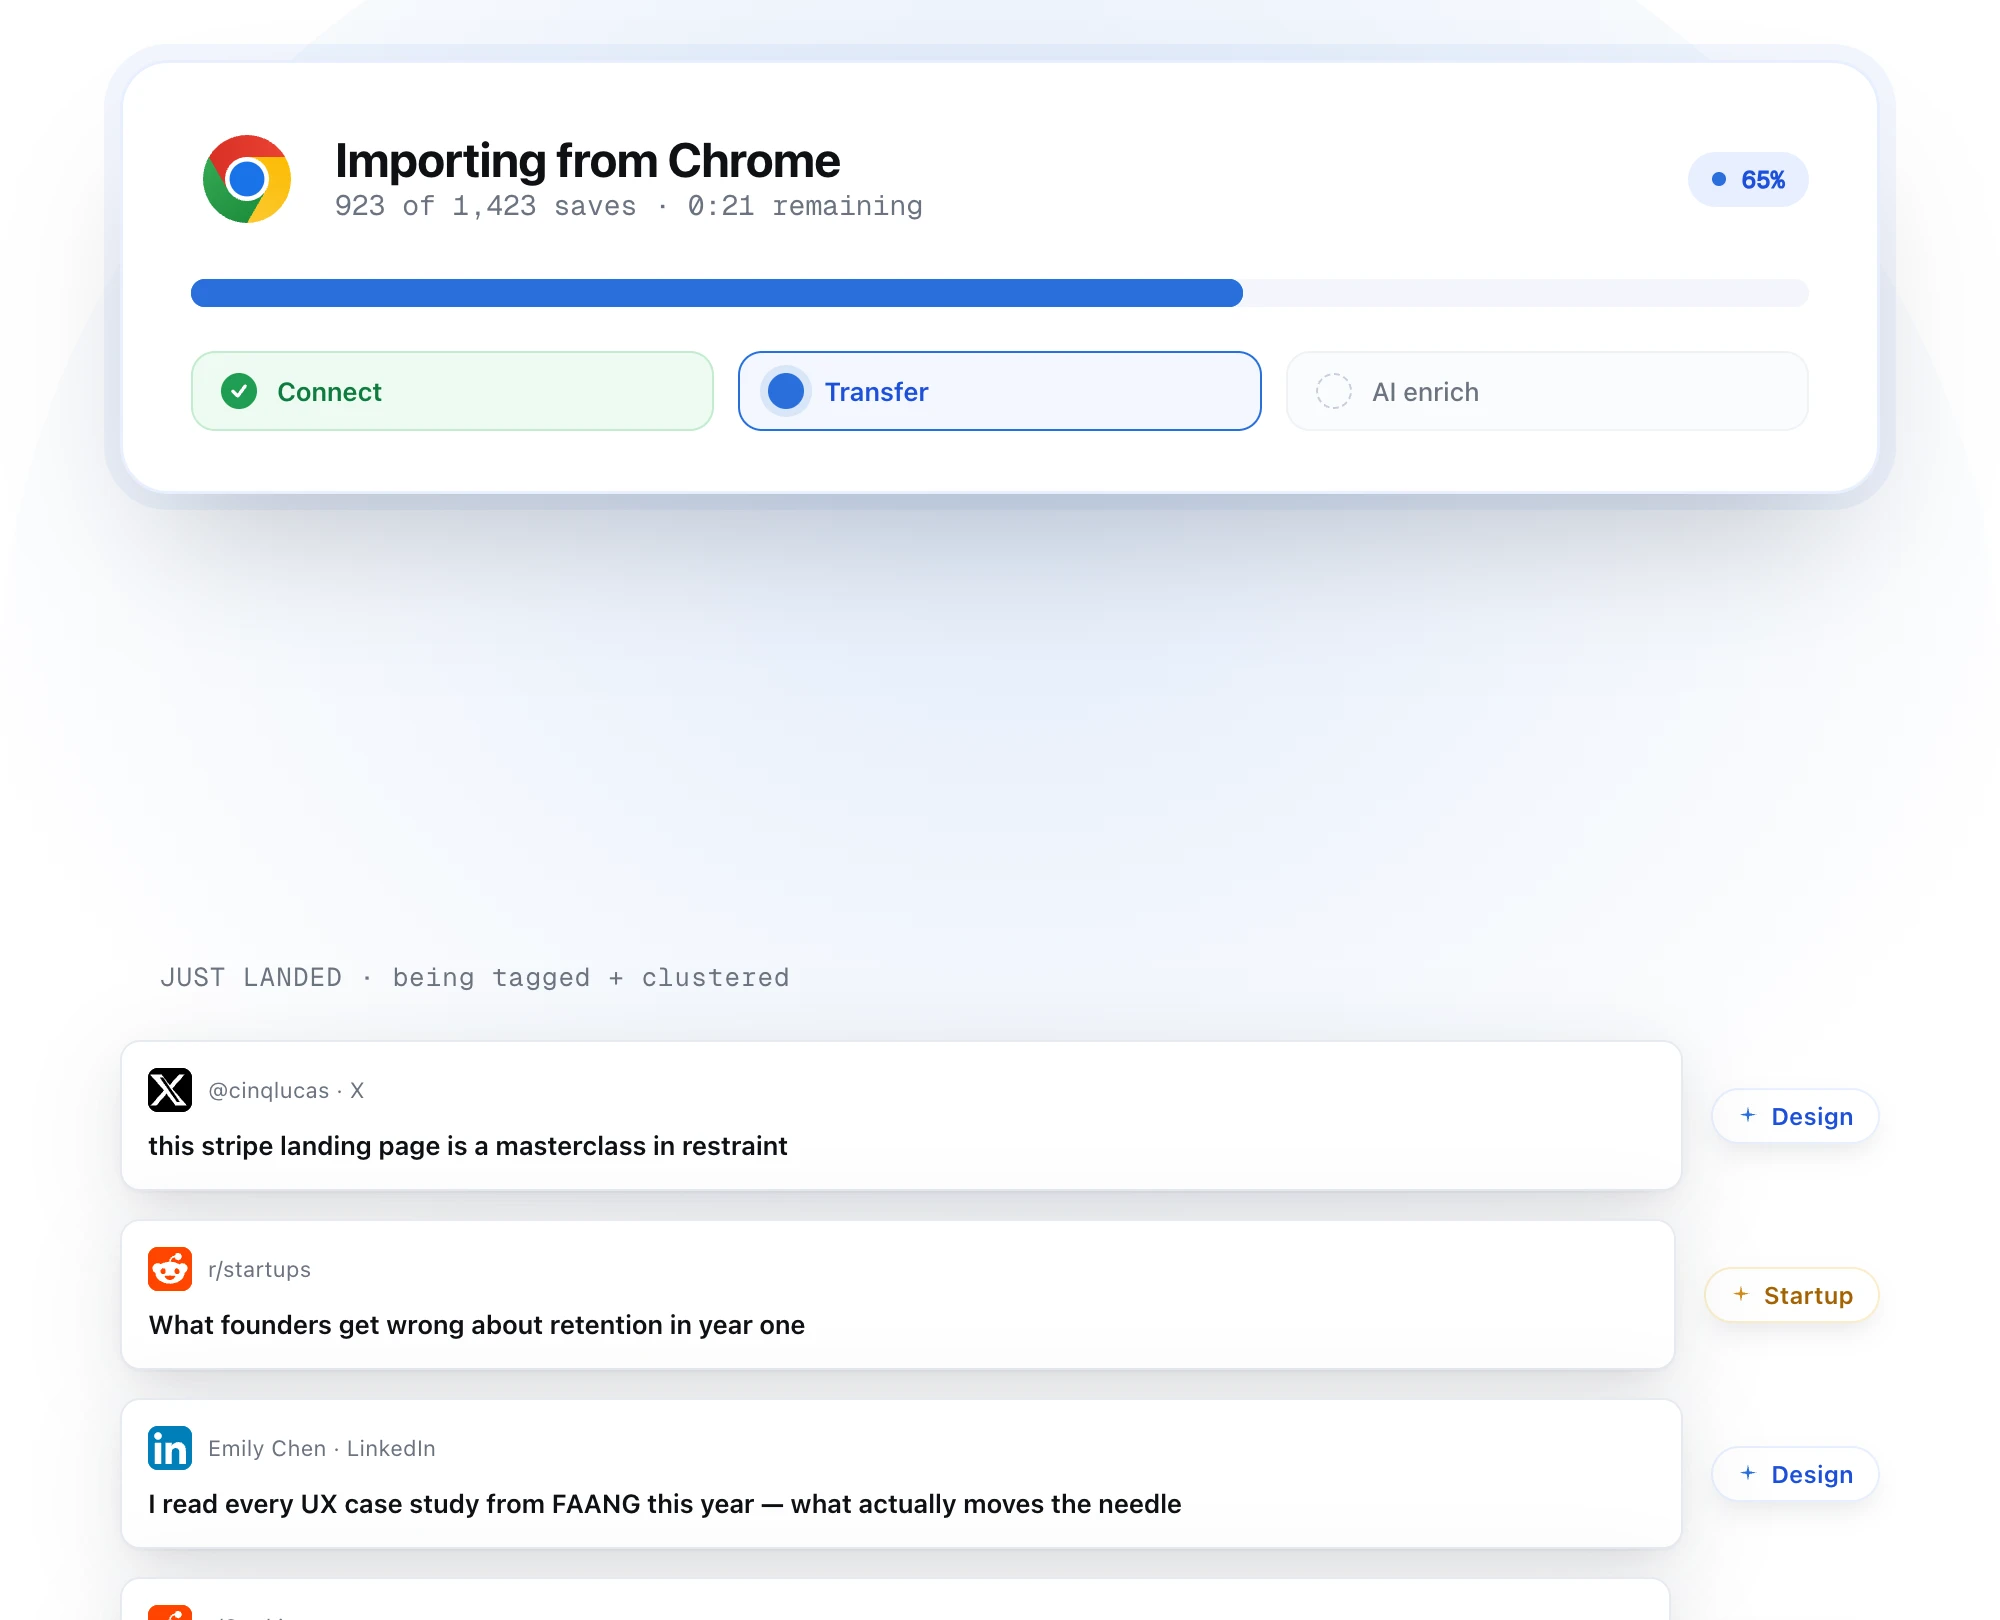Screen dimensions: 2000x1620
Task: Click the Emily Chen · LinkedIn source label
Action: (322, 1448)
